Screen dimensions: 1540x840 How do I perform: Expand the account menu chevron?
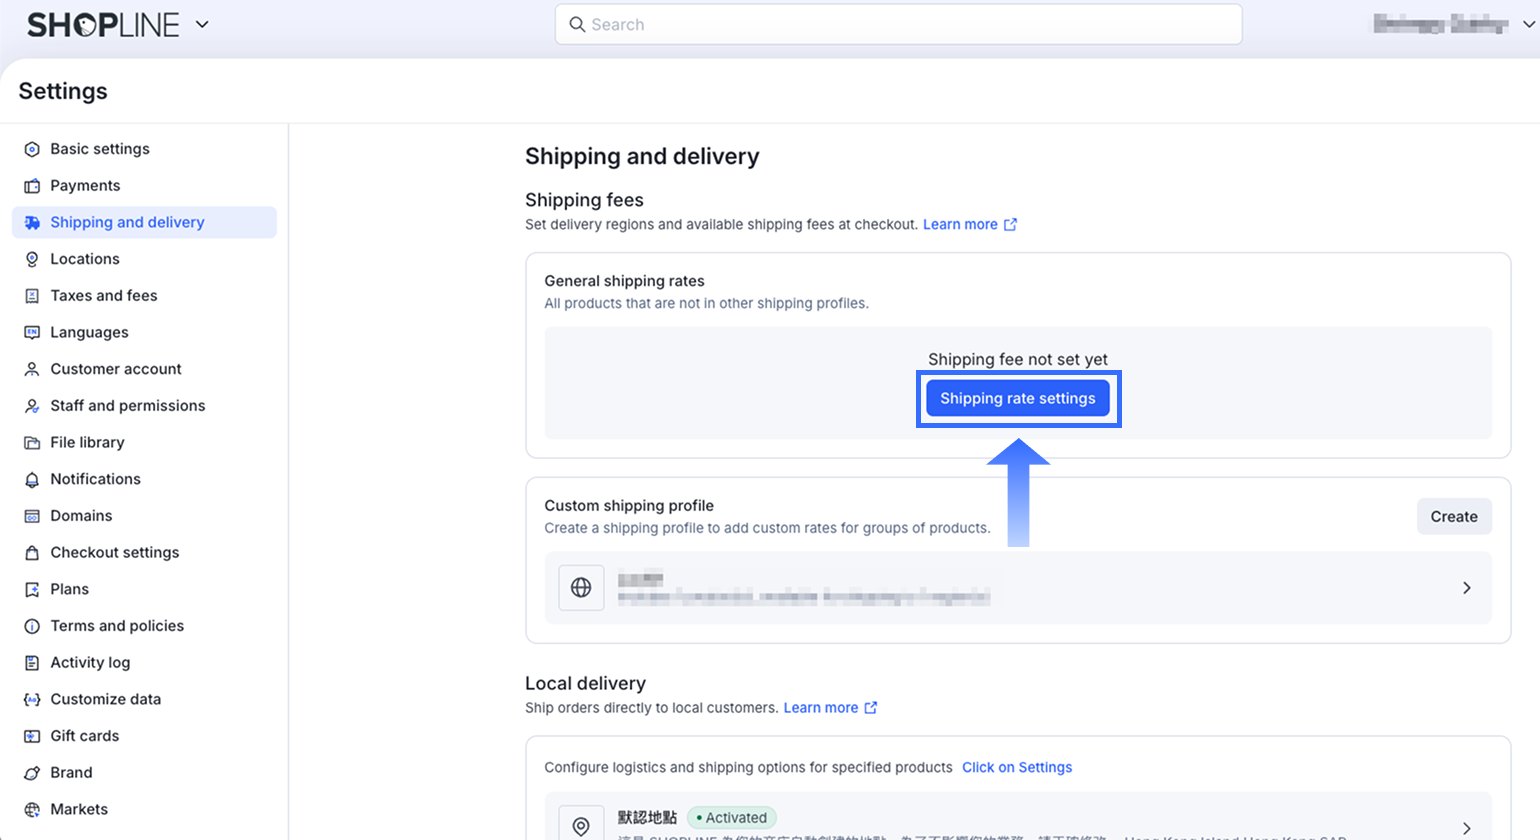point(1528,24)
